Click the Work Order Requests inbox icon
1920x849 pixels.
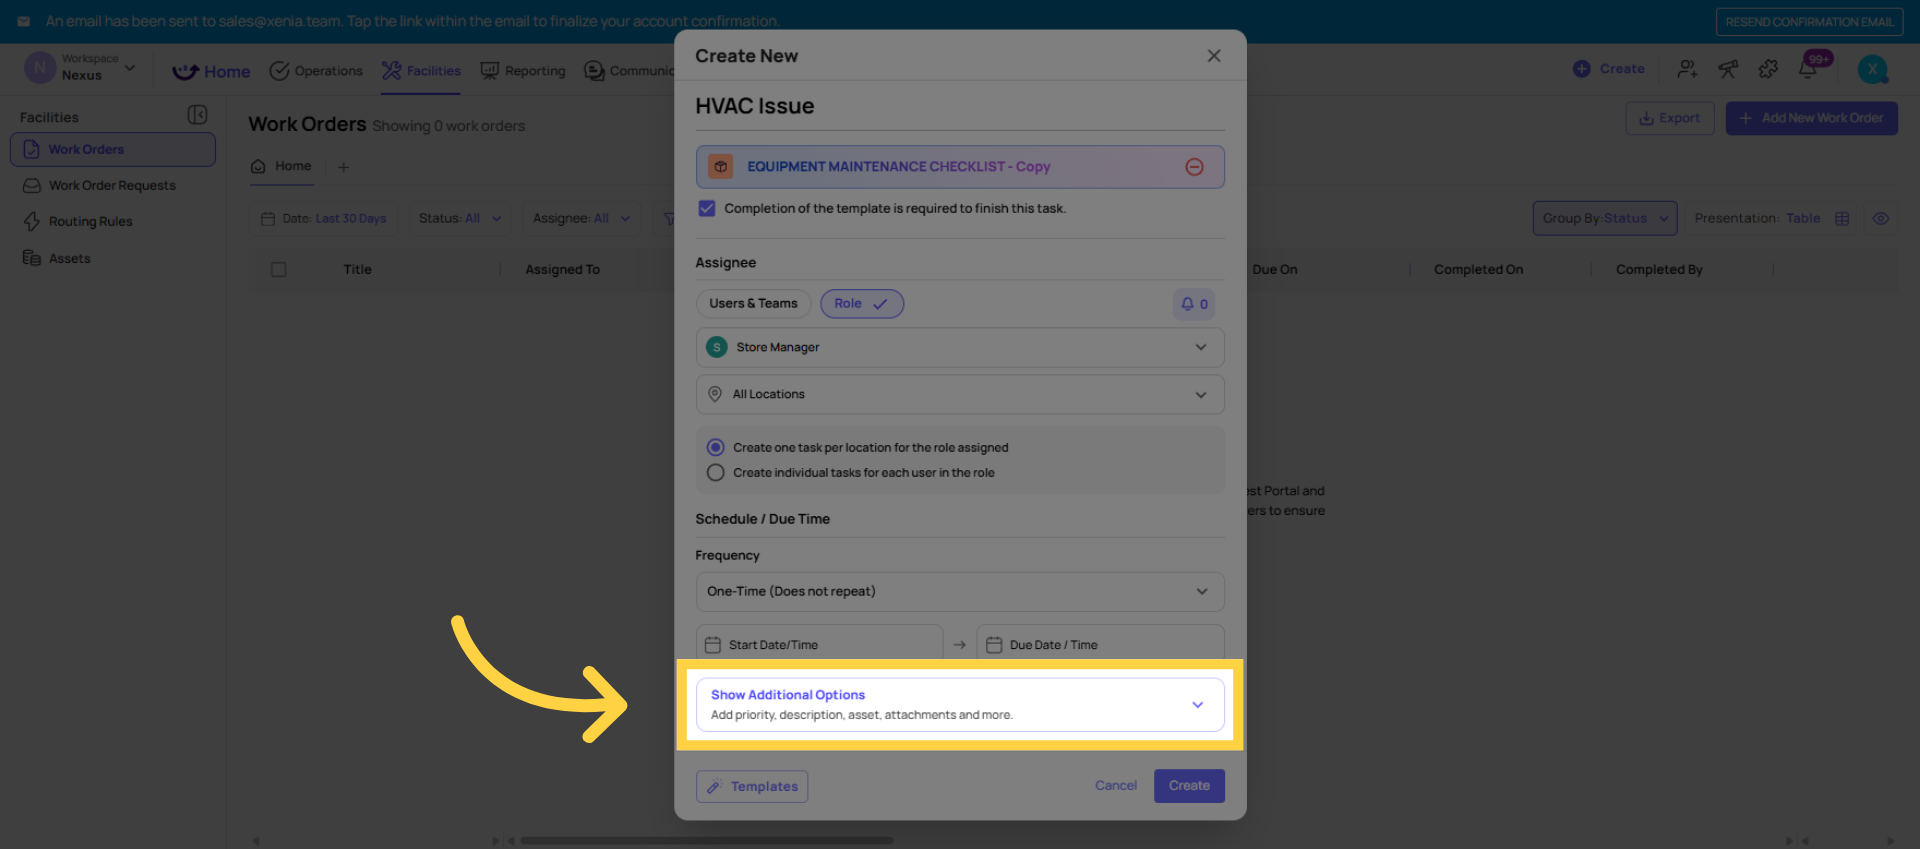click(x=32, y=185)
